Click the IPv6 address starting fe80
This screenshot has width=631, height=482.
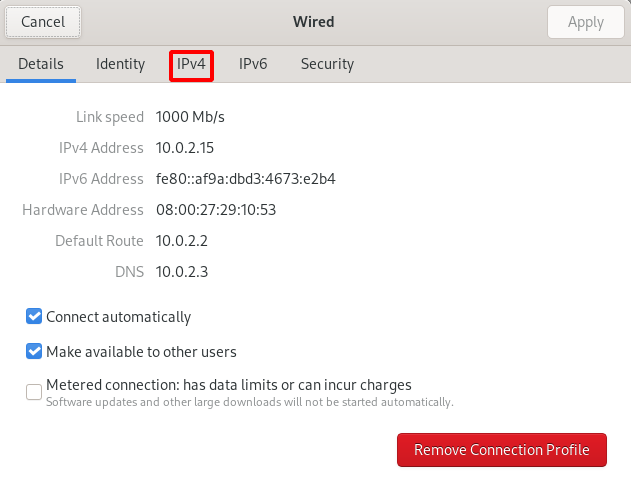point(245,179)
